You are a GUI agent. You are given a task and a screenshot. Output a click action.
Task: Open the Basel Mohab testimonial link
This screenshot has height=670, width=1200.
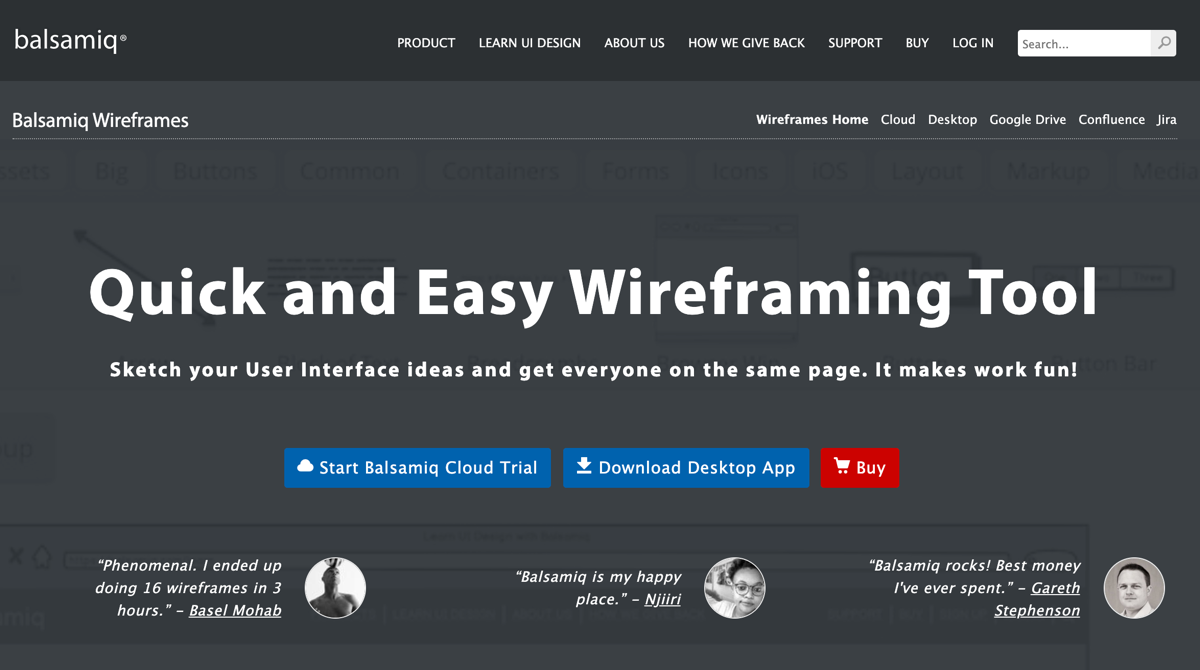coord(235,610)
